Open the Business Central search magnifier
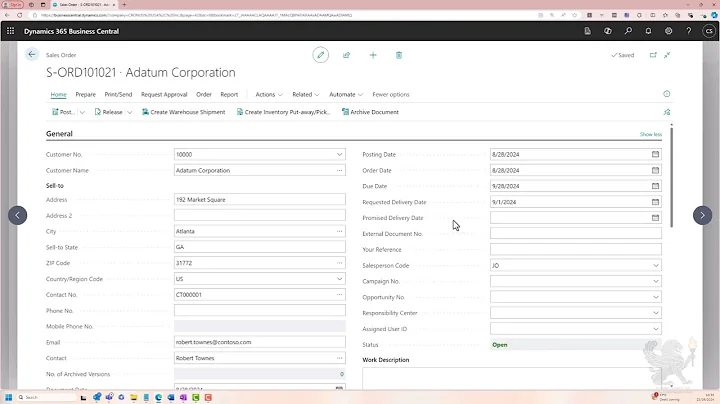720x404 pixels. point(628,31)
